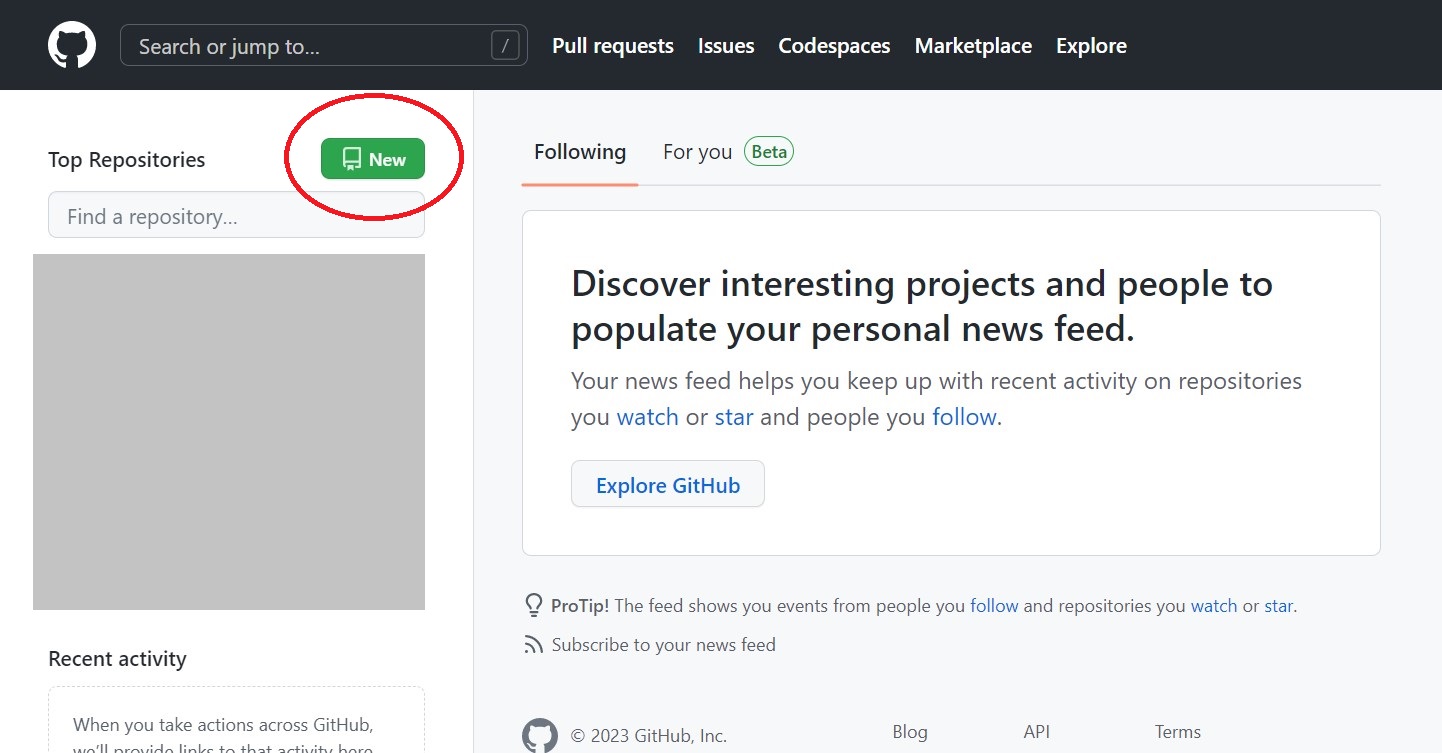This screenshot has width=1442, height=753.
Task: Switch to the Following feed tab
Action: pyautogui.click(x=580, y=152)
